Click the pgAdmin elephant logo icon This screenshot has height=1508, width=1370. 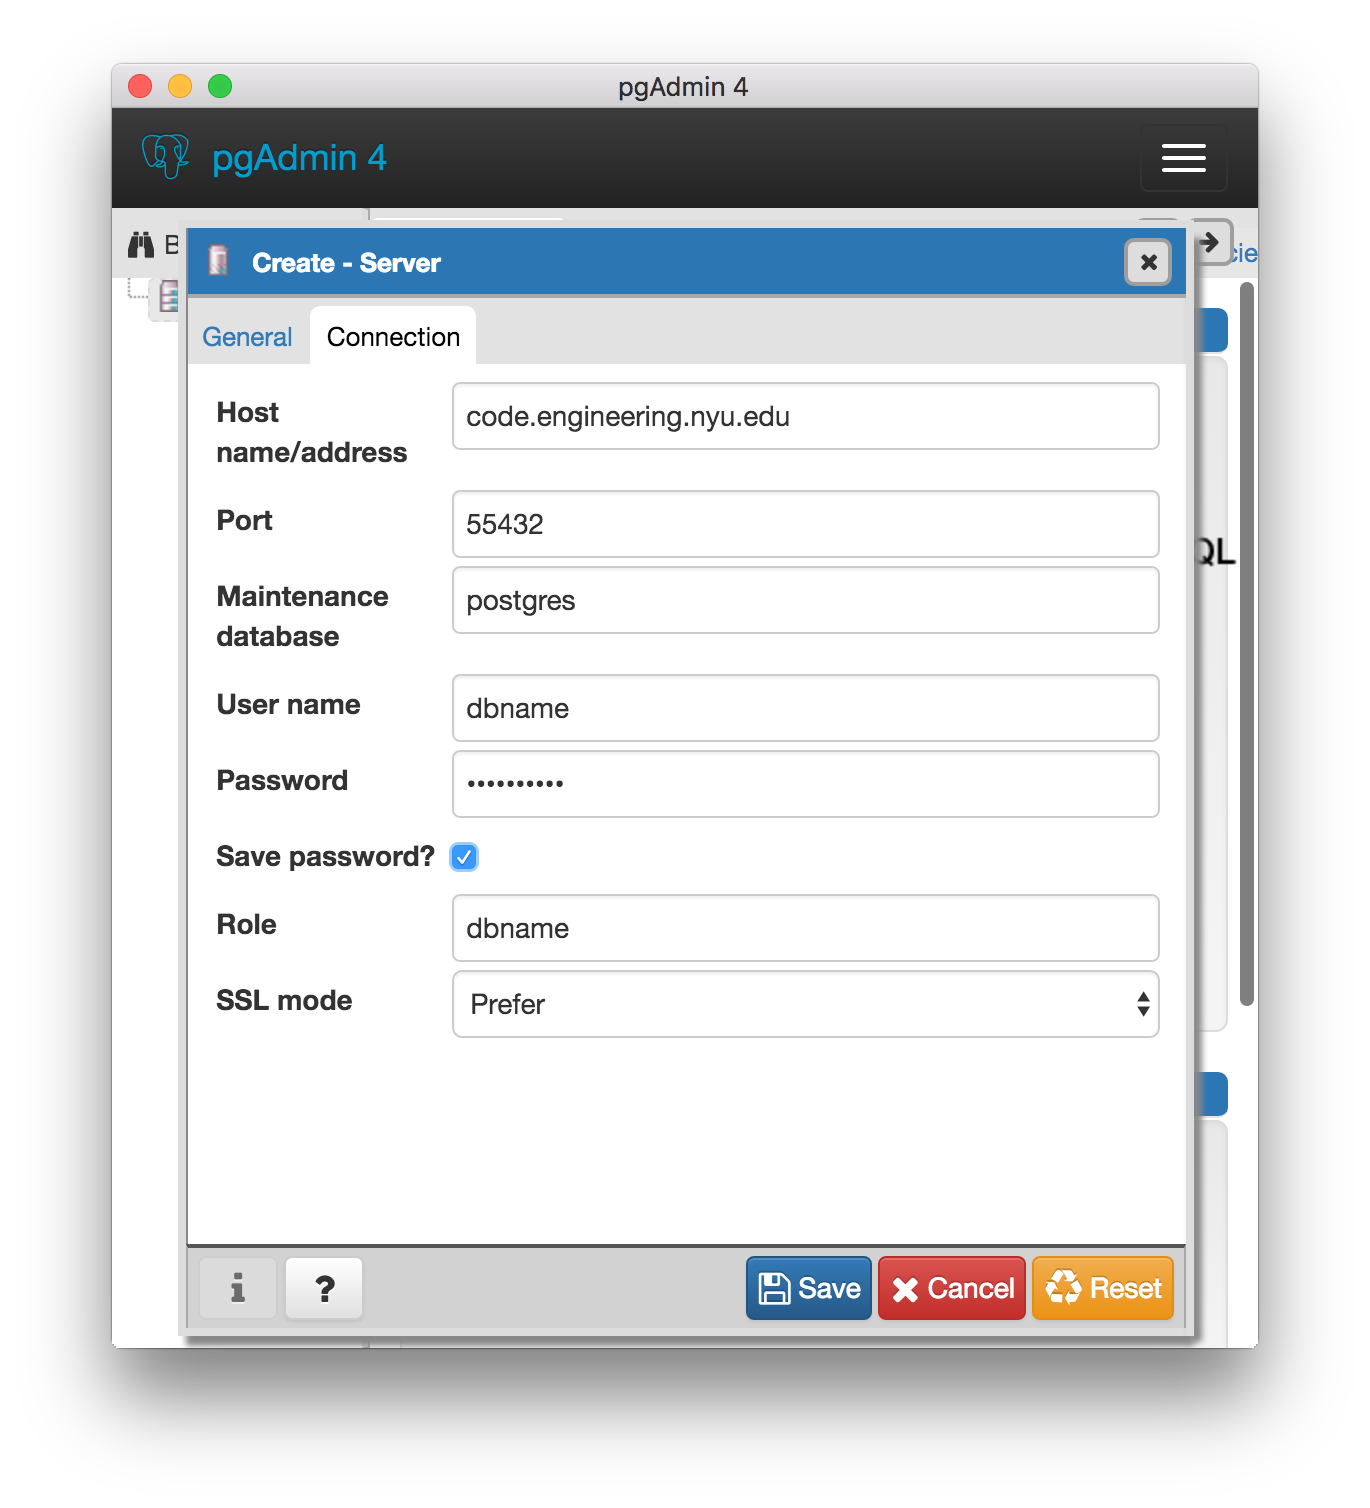pos(165,157)
